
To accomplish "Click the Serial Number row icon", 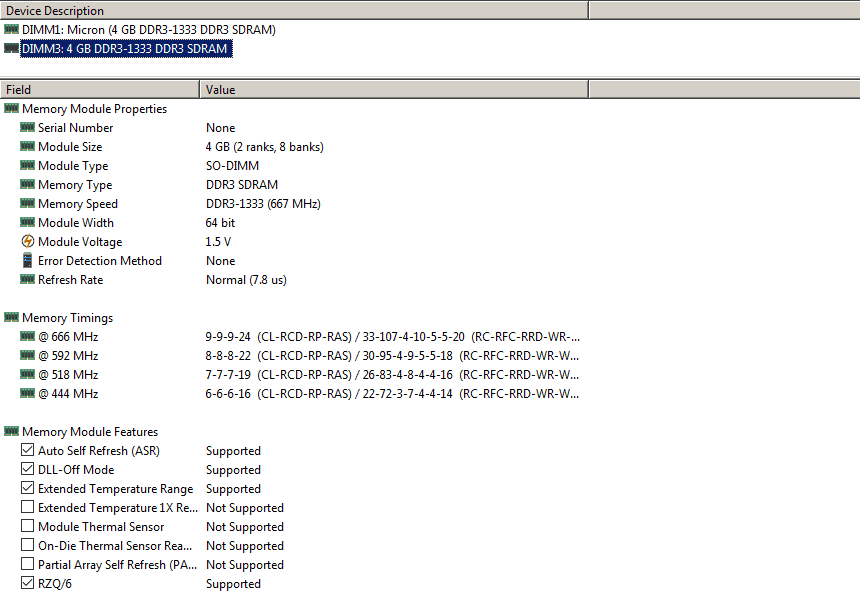I will click(27, 128).
